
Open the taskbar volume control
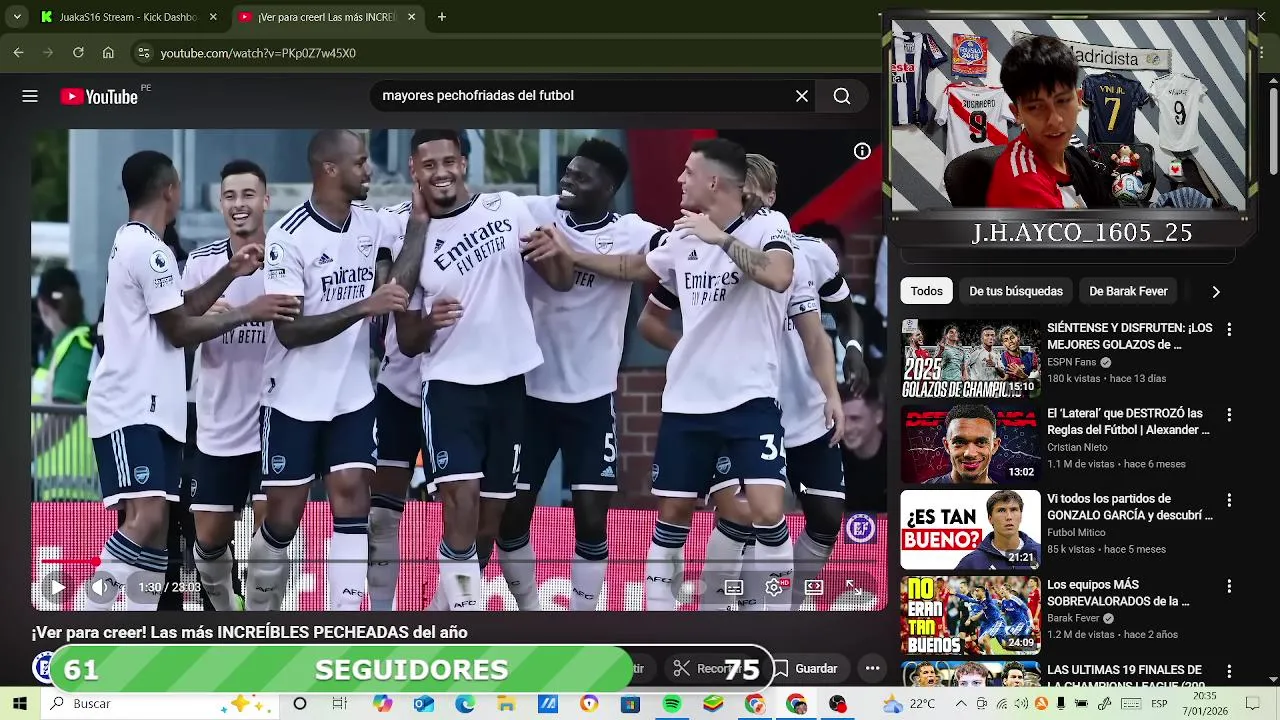click(x=1021, y=704)
